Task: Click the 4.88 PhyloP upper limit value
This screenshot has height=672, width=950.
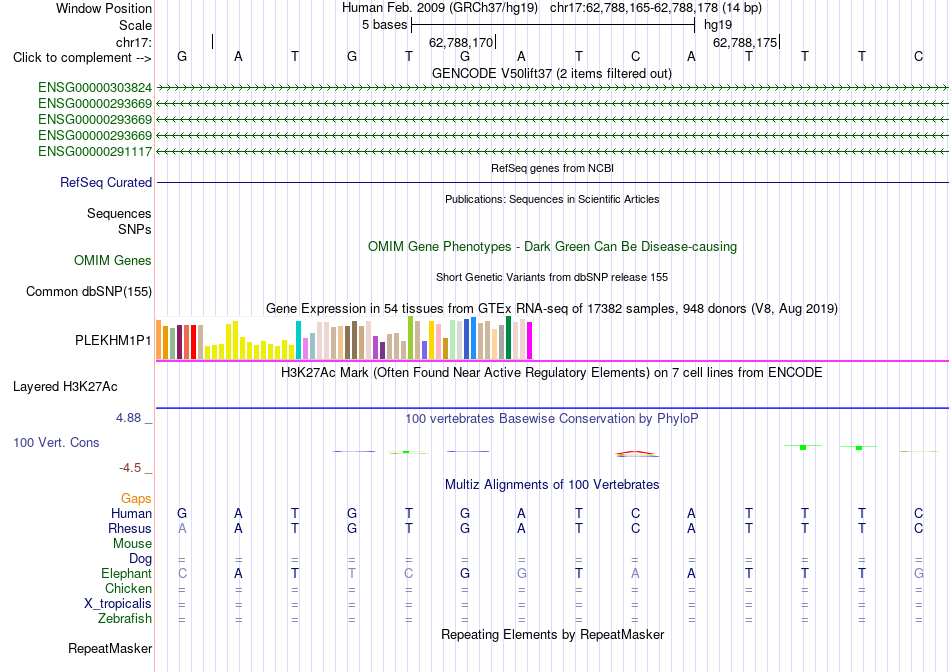Action: click(128, 418)
